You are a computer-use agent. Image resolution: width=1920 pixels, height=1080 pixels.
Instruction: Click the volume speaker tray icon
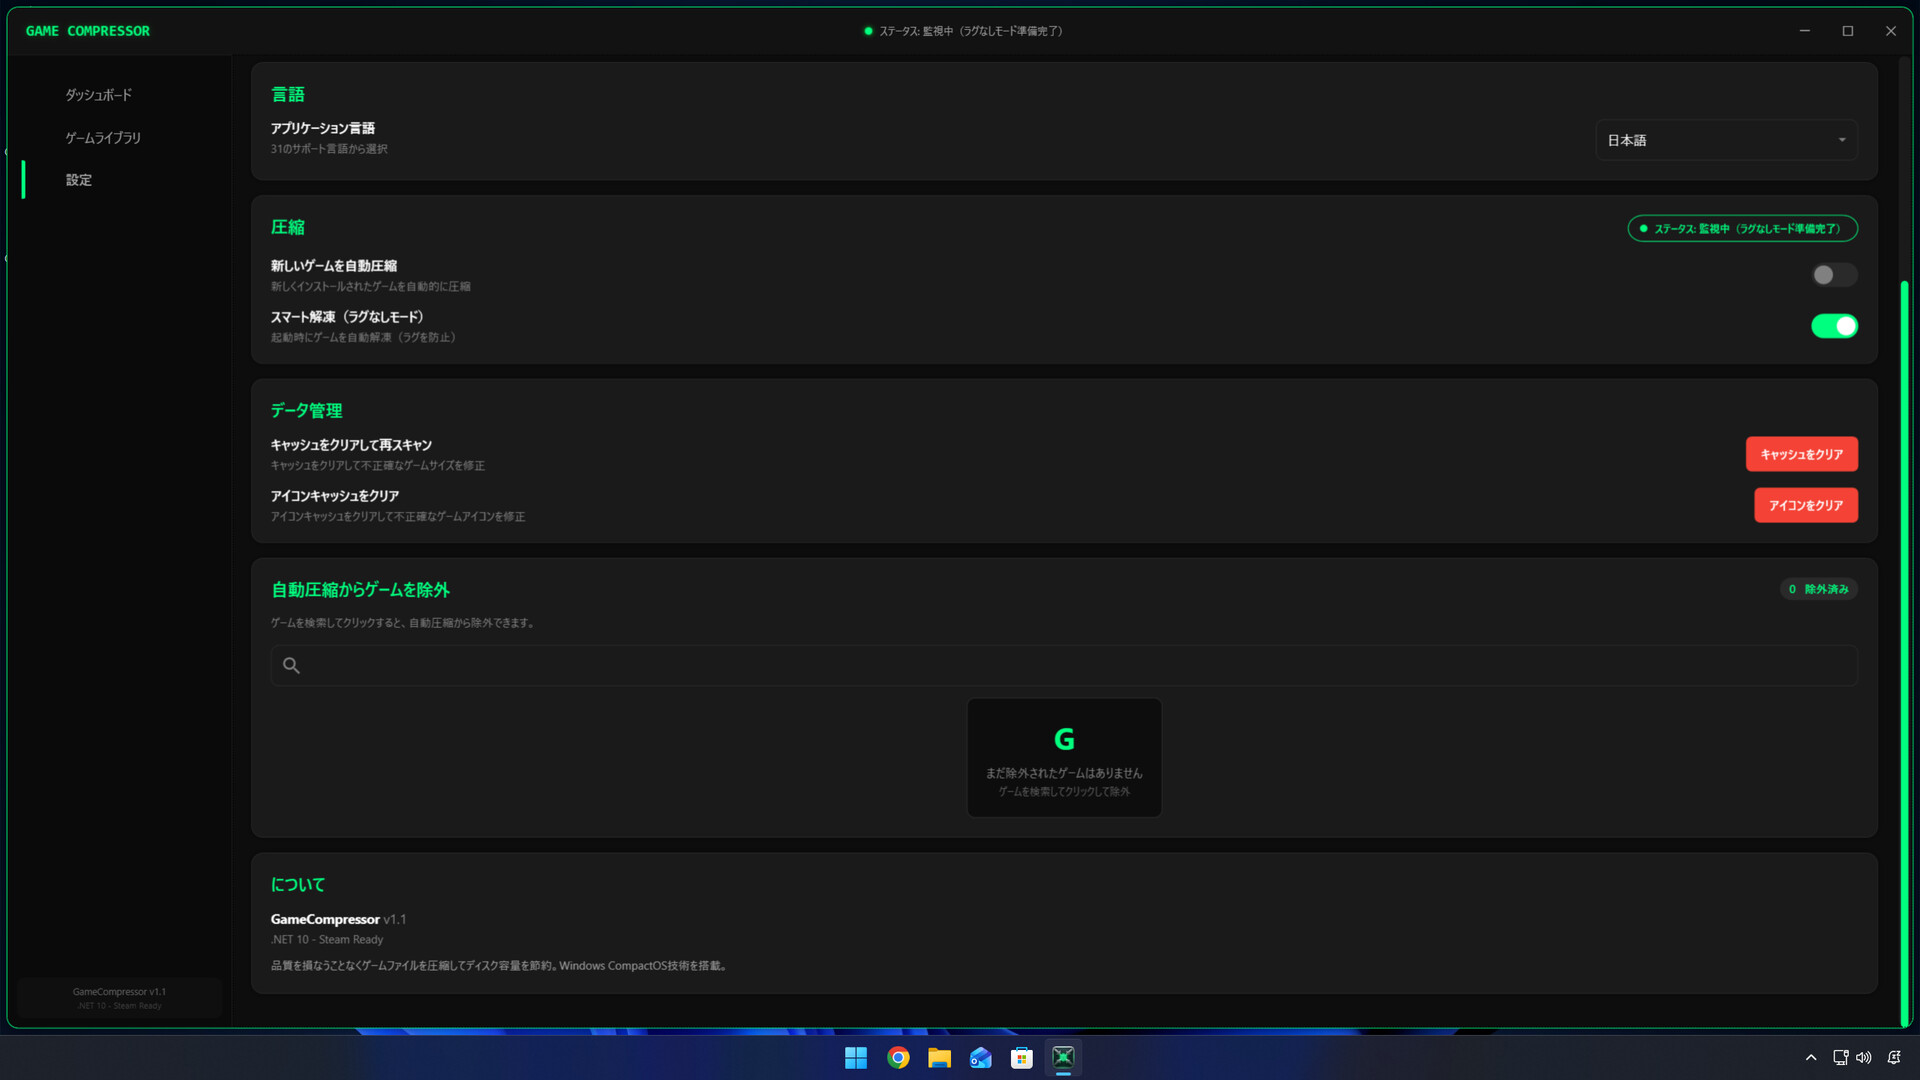pos(1864,1058)
